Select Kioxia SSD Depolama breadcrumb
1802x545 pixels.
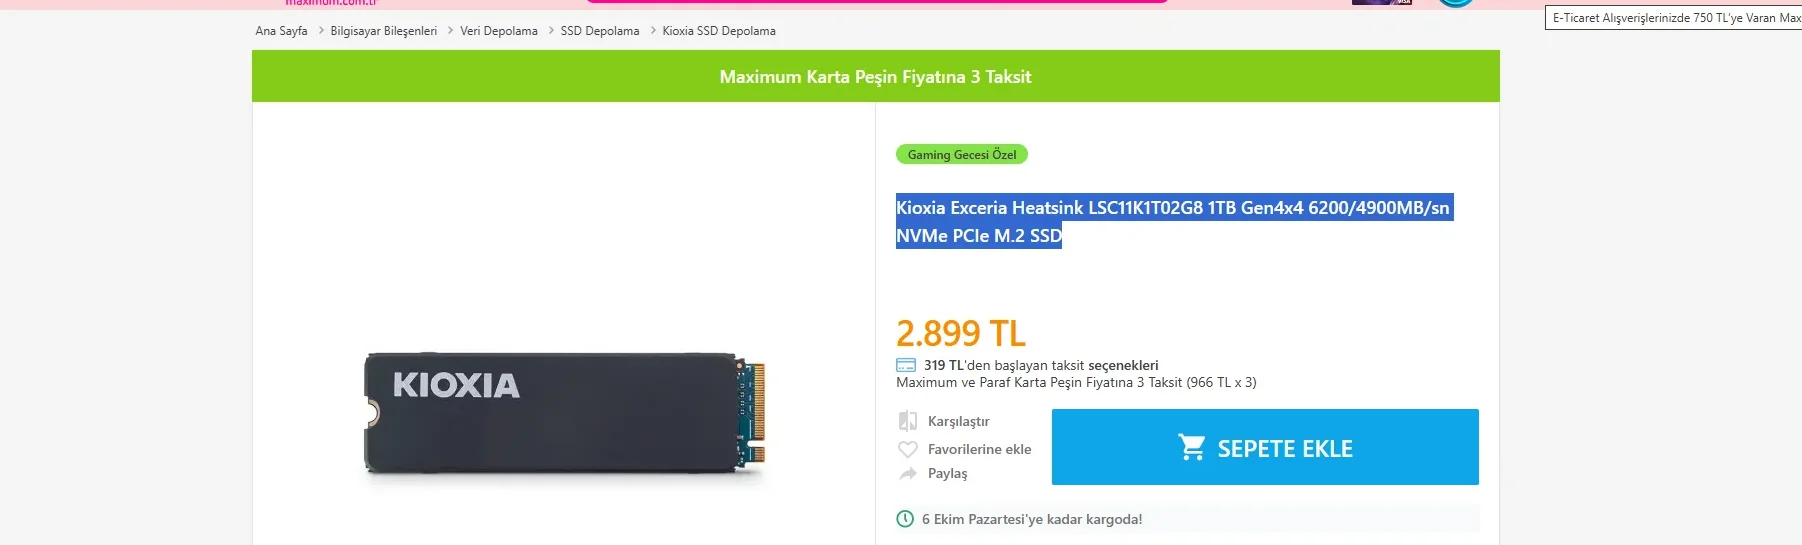[x=719, y=31]
